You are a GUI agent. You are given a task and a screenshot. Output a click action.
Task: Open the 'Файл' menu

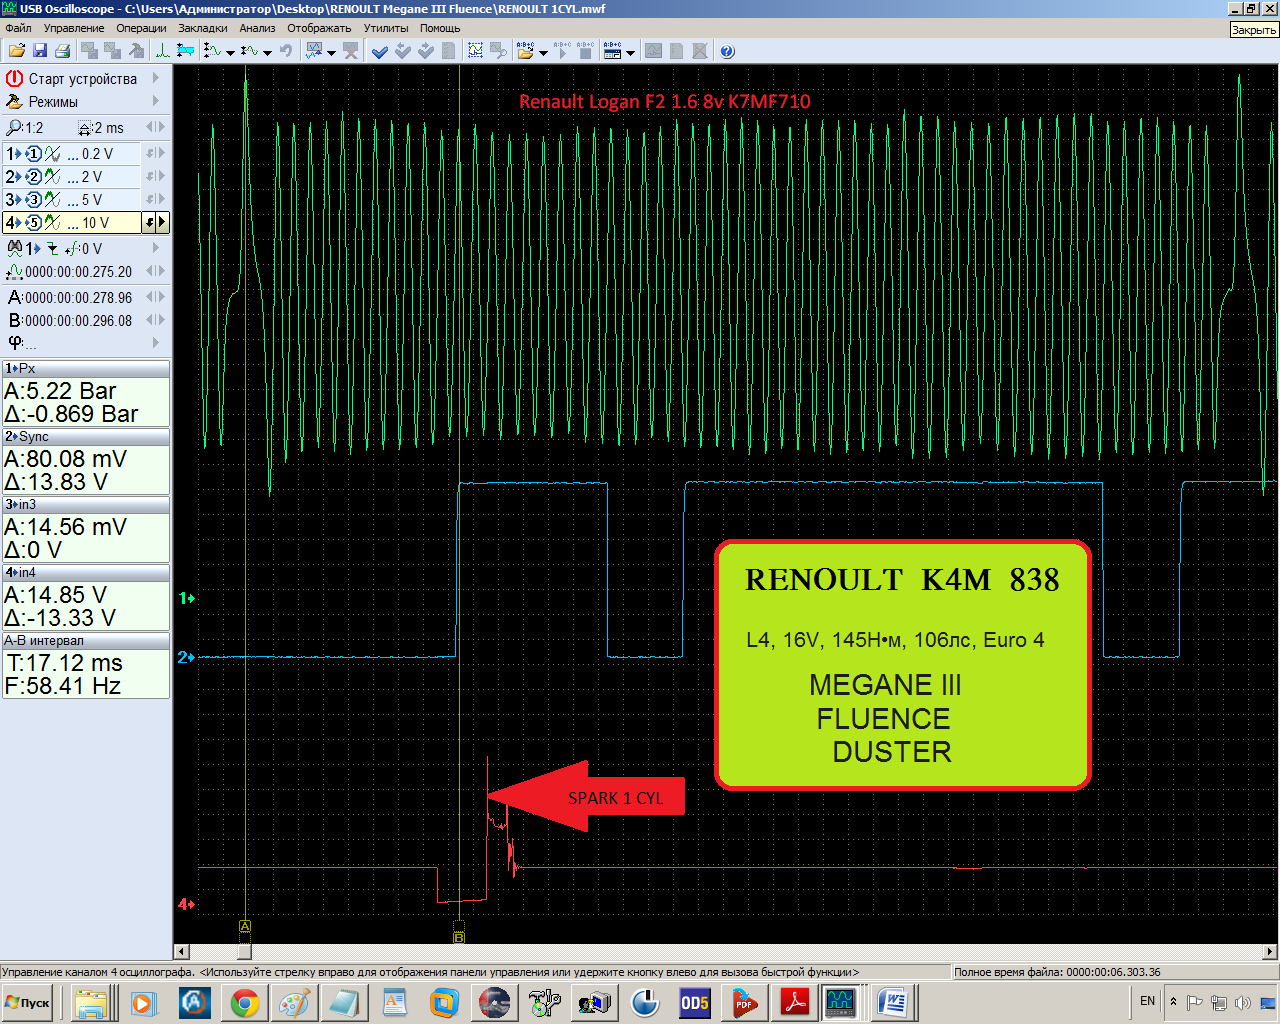click(18, 28)
